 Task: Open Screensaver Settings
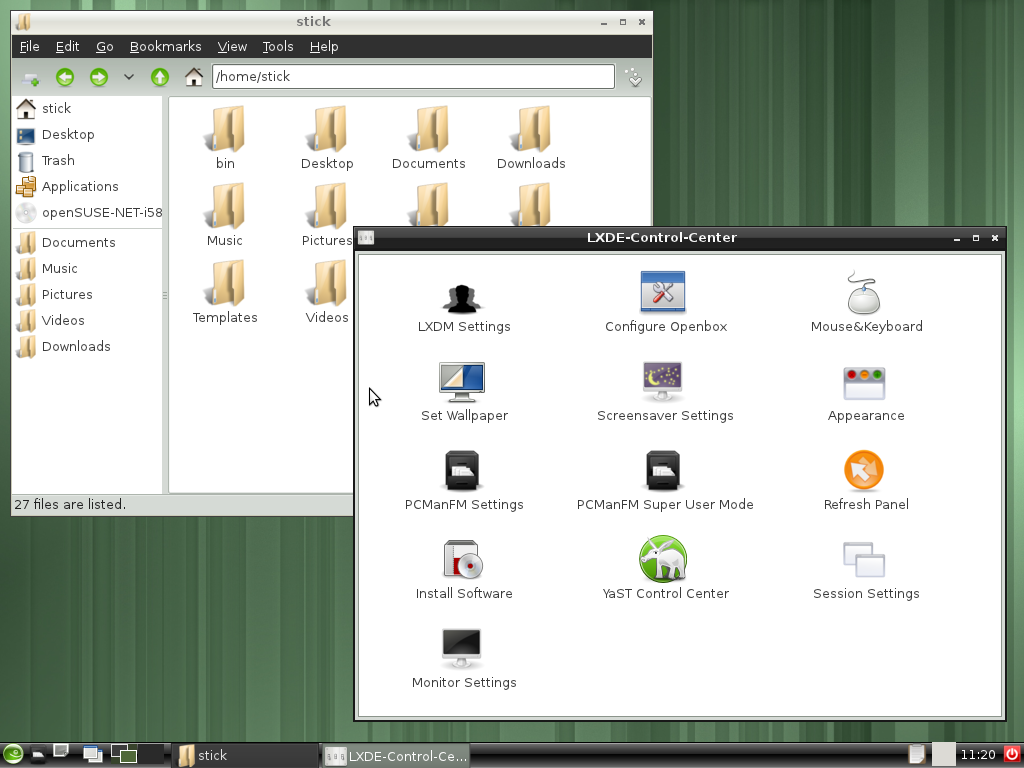(x=663, y=383)
